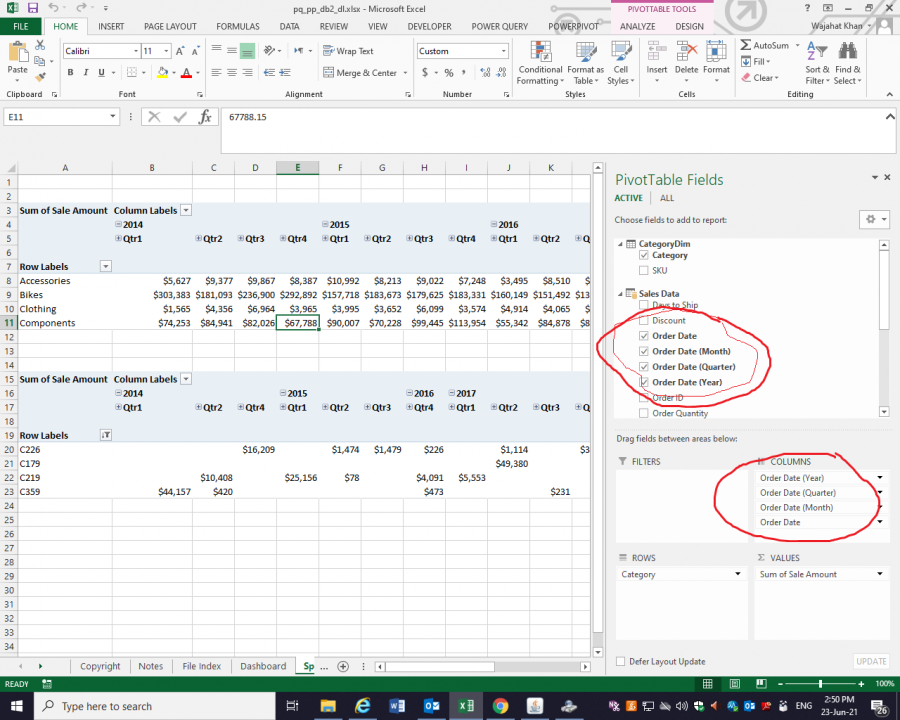The image size is (900, 720).
Task: Switch to the INSERT ribbon tab
Action: (x=111, y=26)
